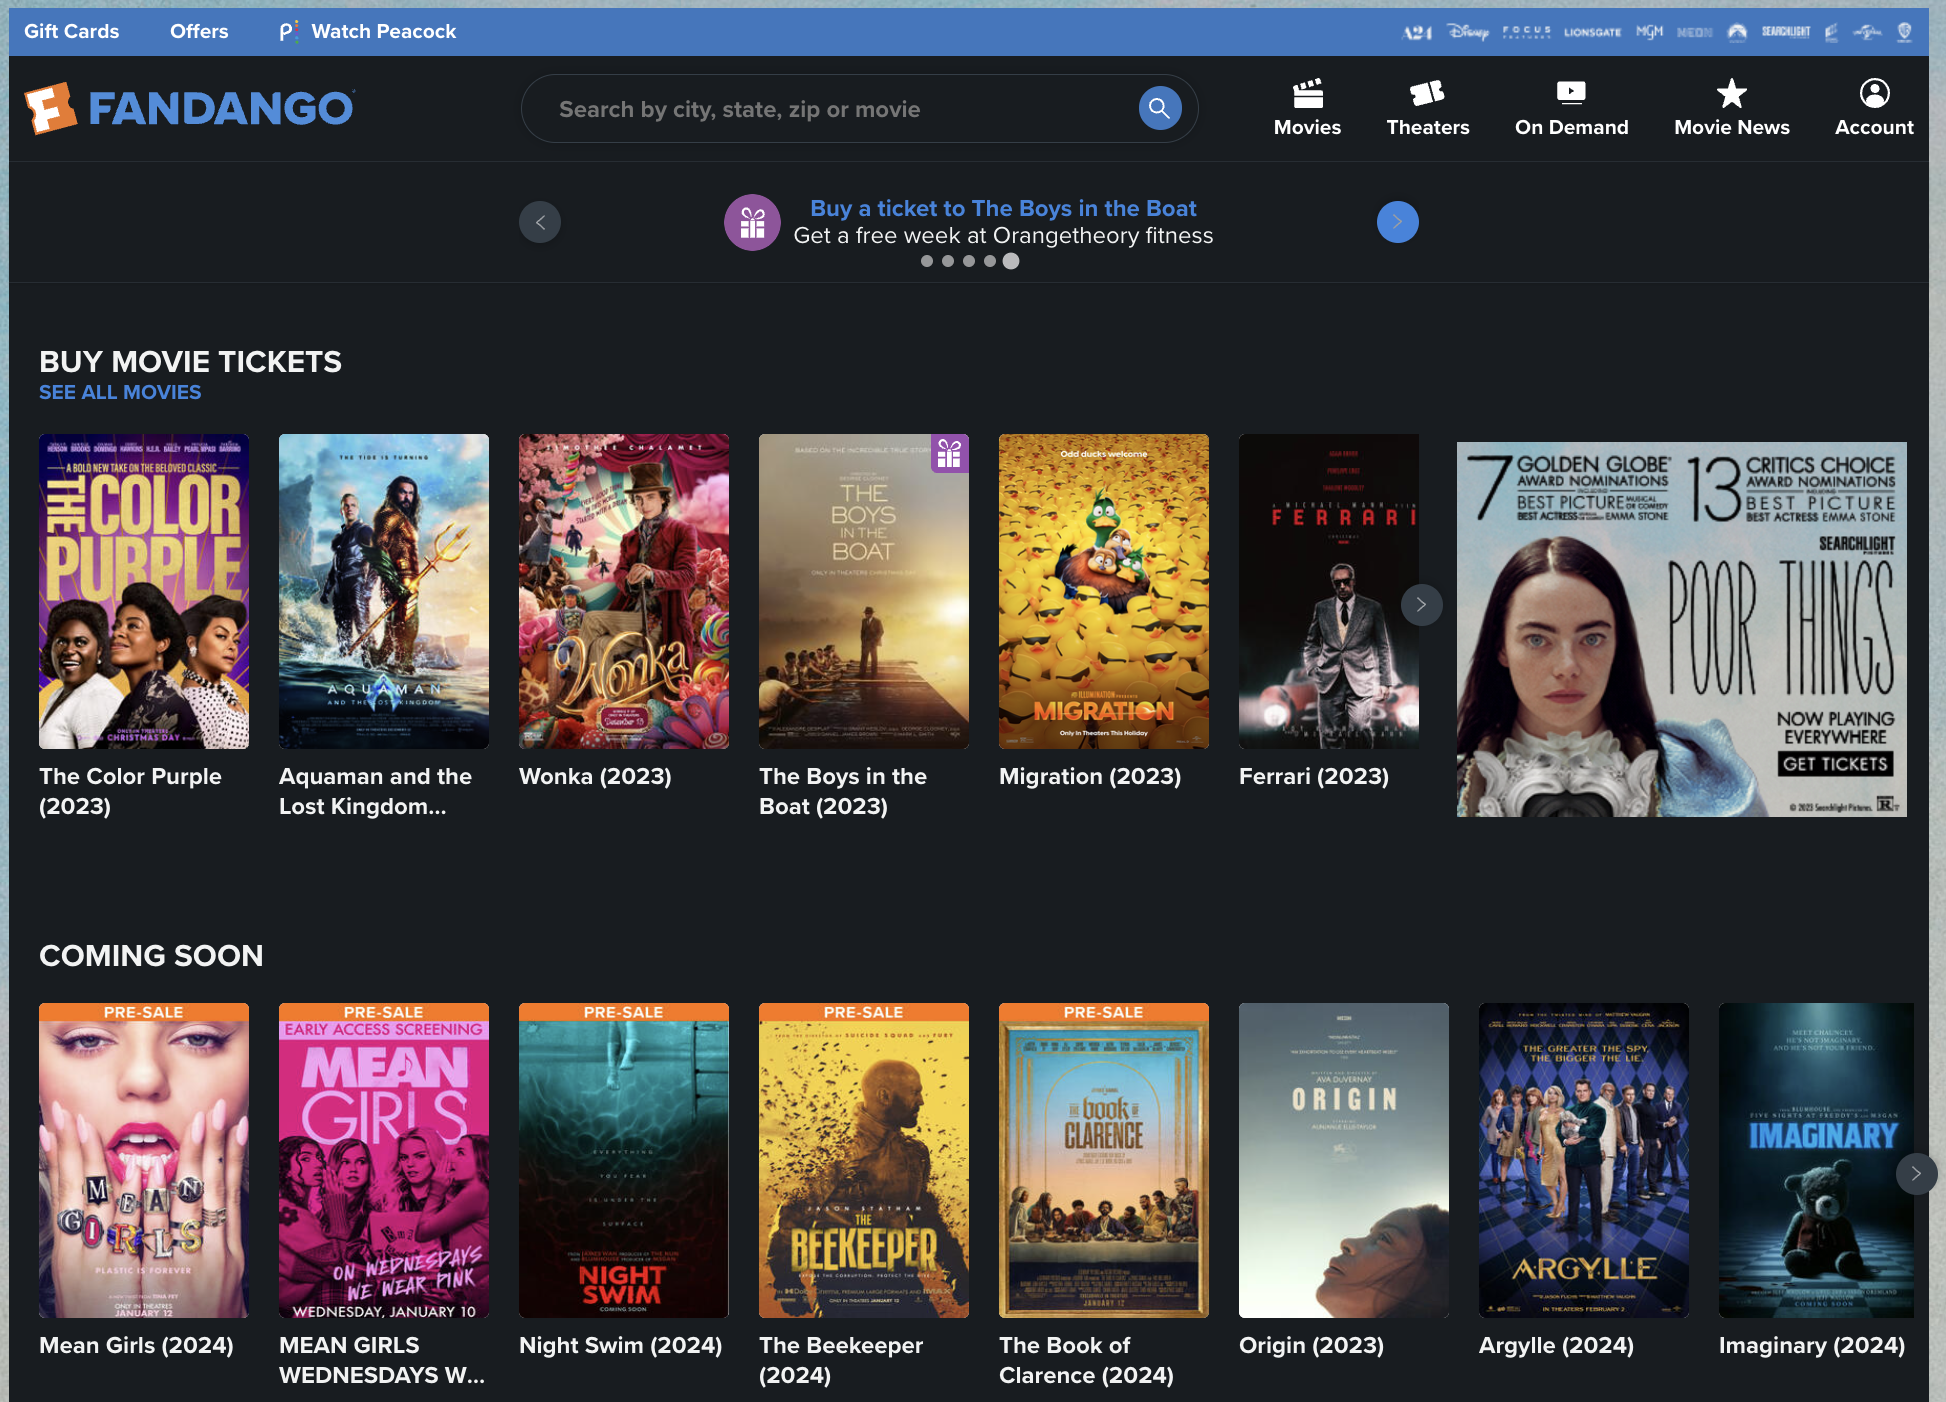Open the Focus Features studio logo

pyautogui.click(x=1526, y=32)
